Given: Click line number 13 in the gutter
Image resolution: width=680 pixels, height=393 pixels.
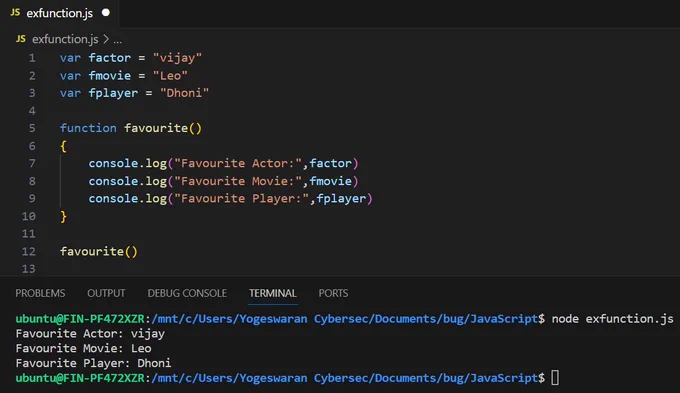Looking at the screenshot, I should pyautogui.click(x=29, y=269).
